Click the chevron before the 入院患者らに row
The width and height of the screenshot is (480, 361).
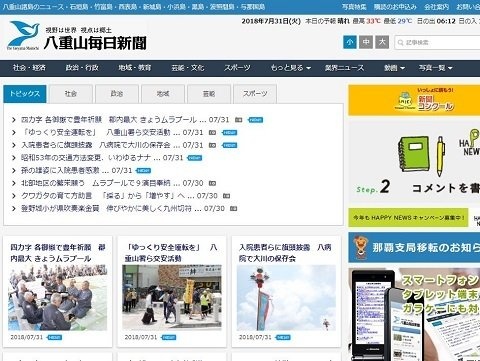[x=14, y=145]
